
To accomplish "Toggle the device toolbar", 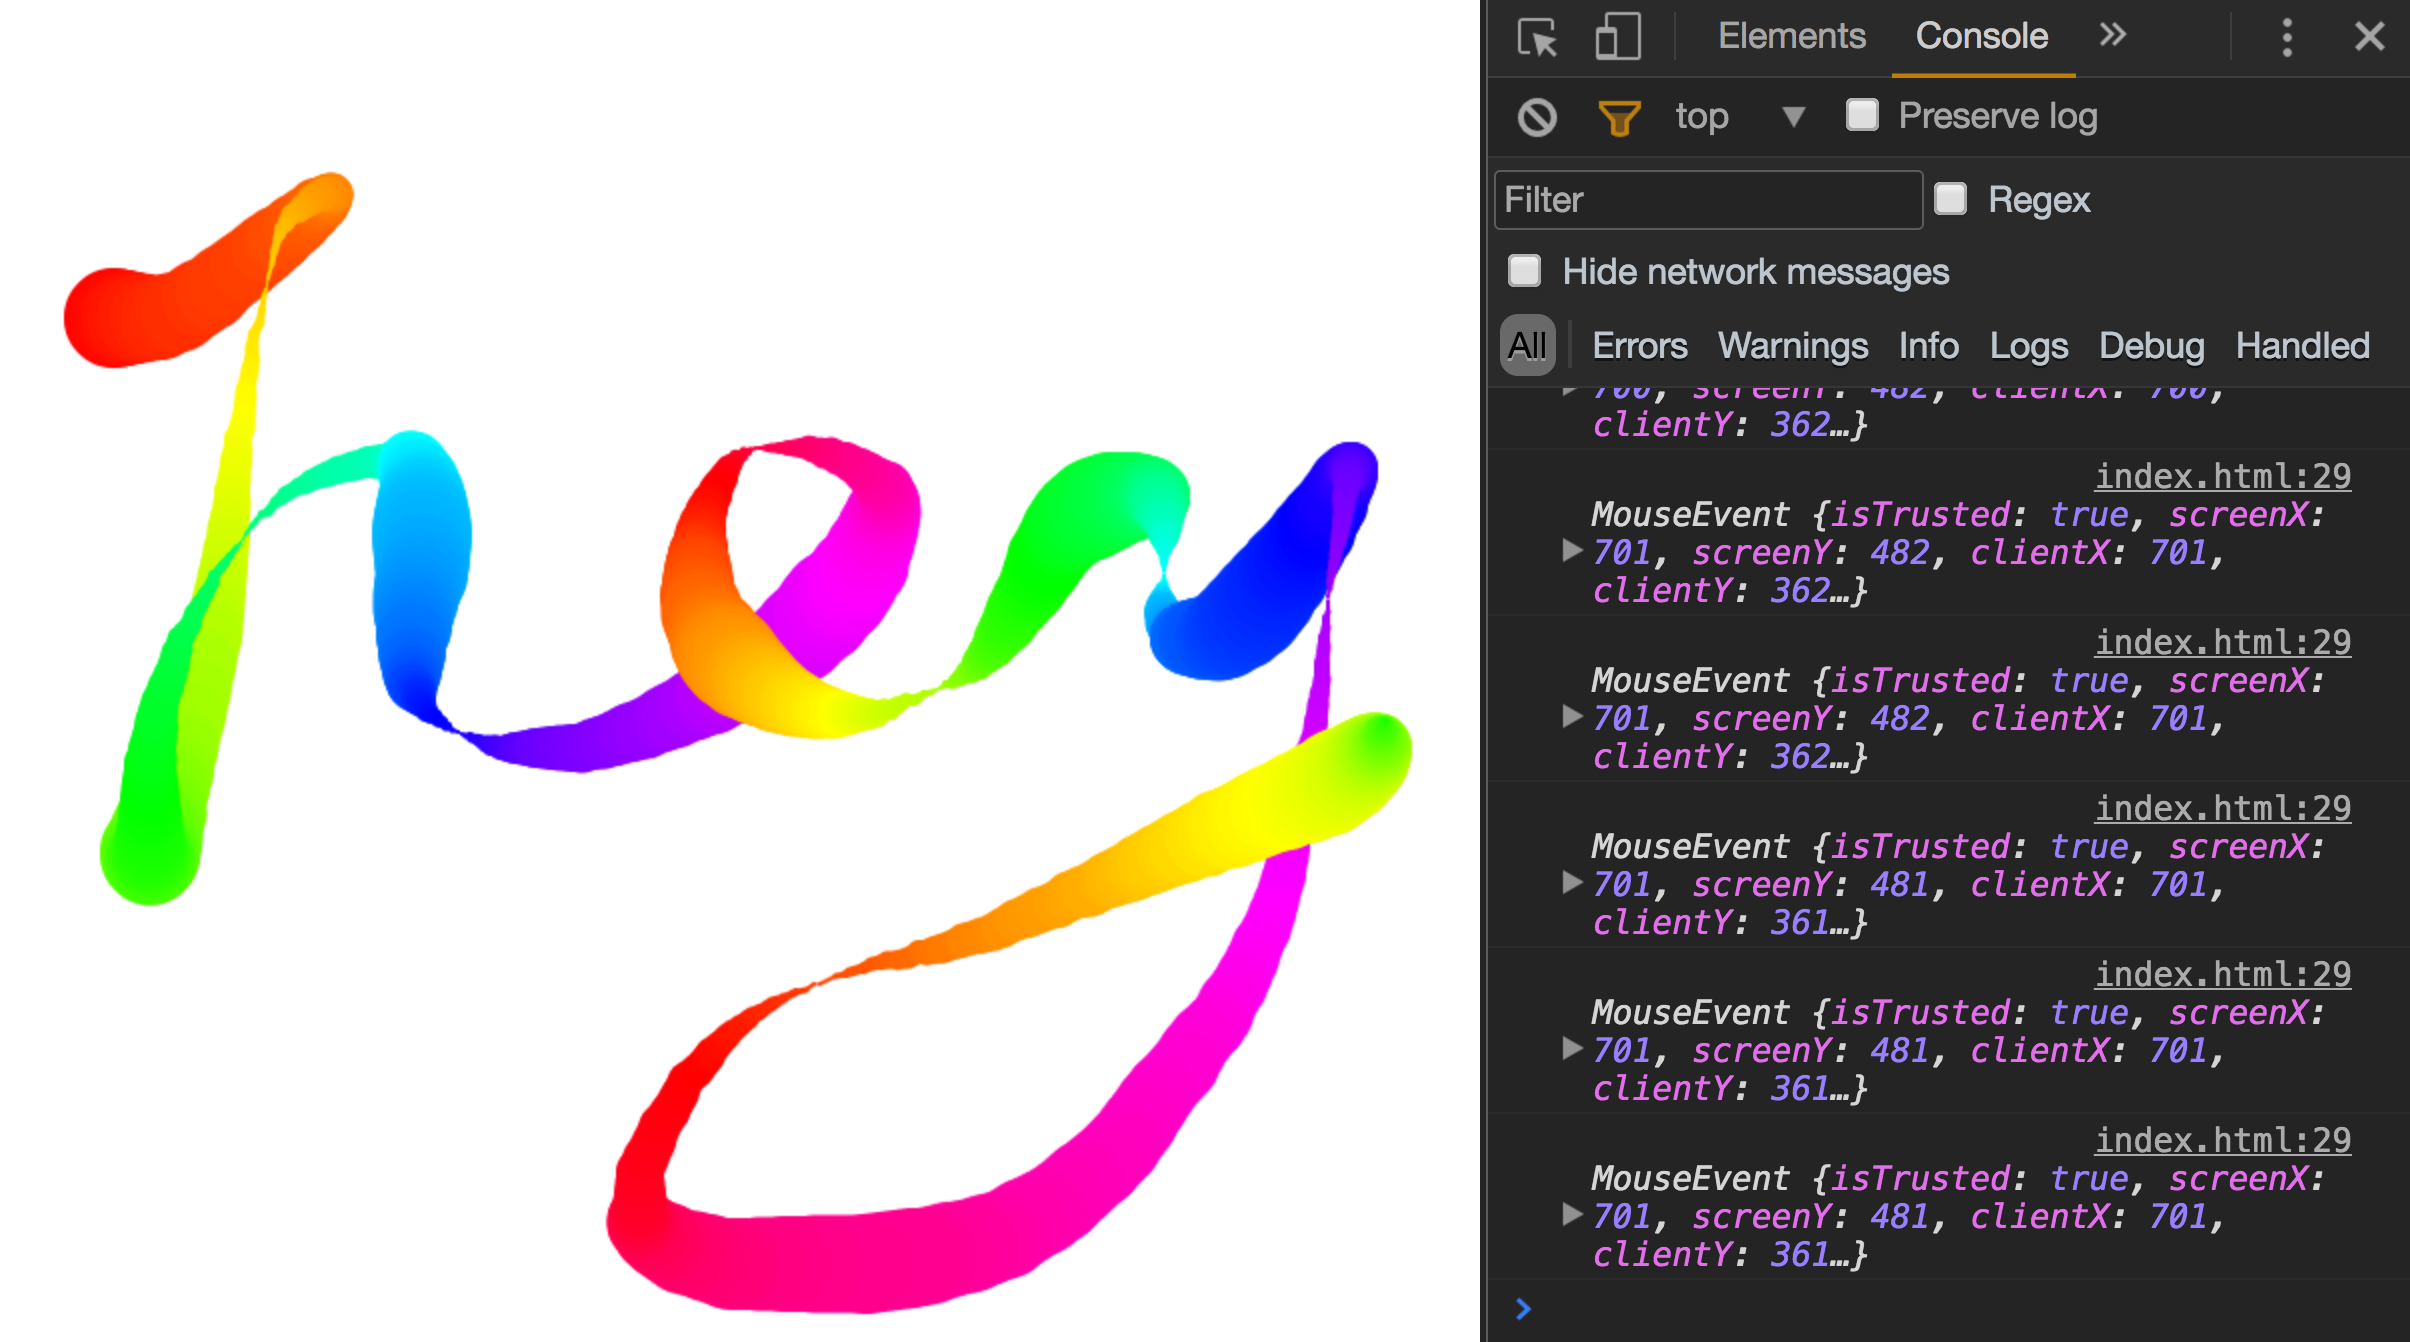I will tap(1617, 37).
